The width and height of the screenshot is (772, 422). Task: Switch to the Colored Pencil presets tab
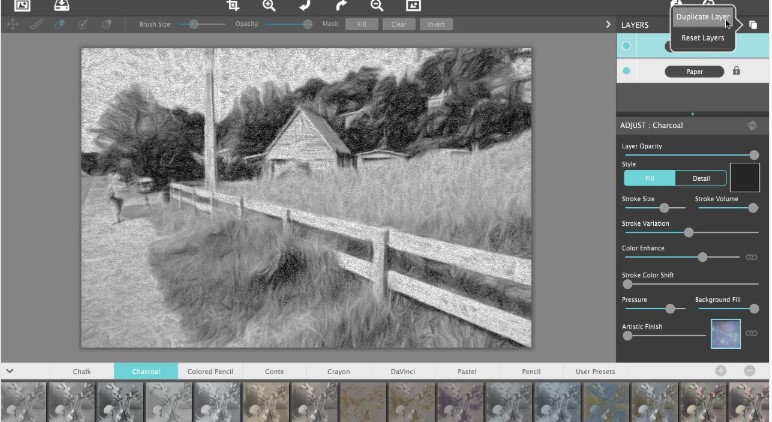click(x=210, y=371)
